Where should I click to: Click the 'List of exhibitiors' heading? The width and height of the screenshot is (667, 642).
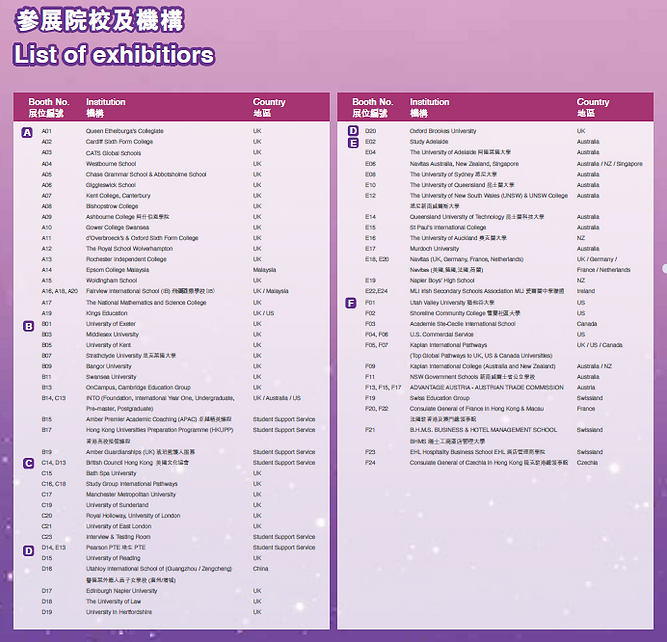pyautogui.click(x=114, y=55)
